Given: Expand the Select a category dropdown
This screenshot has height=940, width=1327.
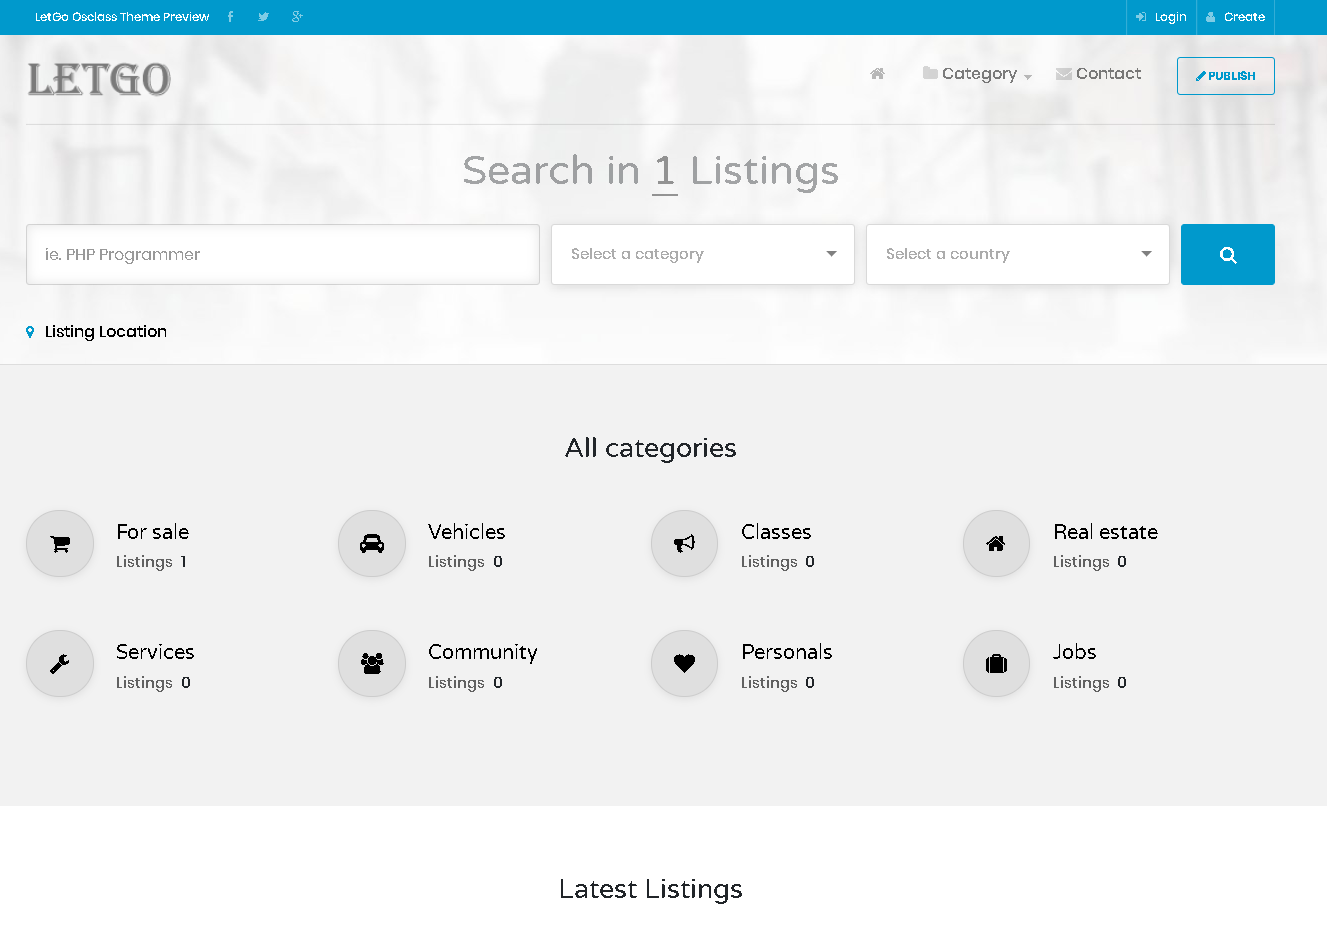Looking at the screenshot, I should click(x=702, y=255).
